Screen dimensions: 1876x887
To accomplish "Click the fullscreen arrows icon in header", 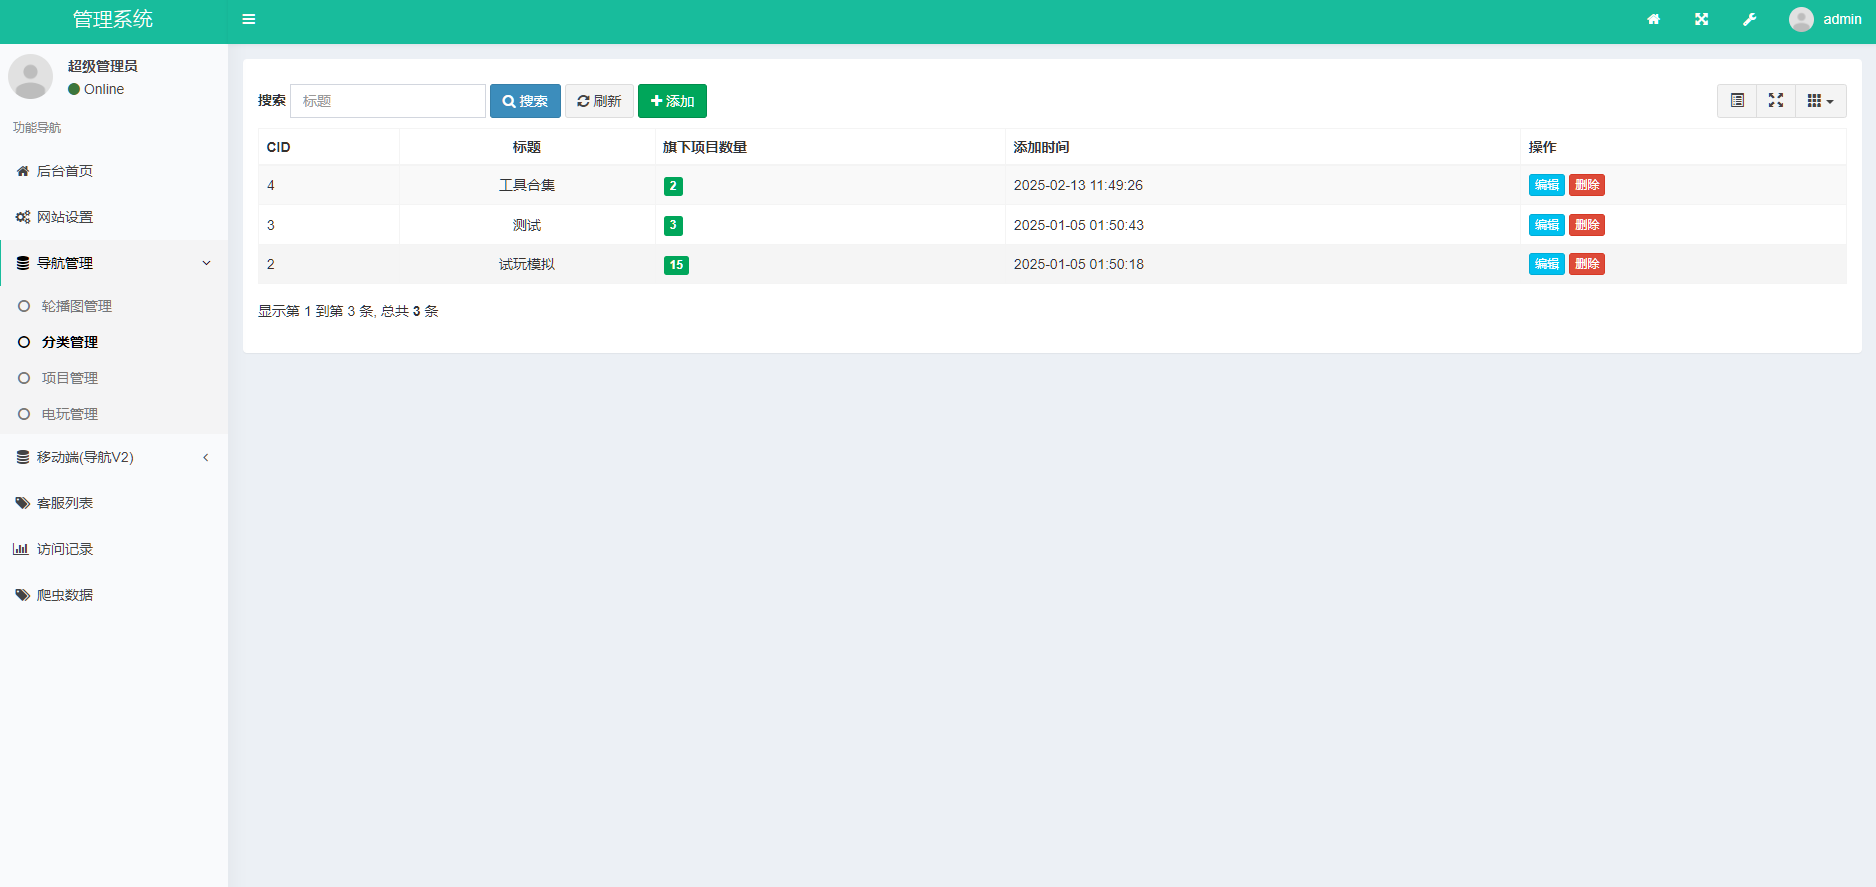I will pyautogui.click(x=1702, y=19).
